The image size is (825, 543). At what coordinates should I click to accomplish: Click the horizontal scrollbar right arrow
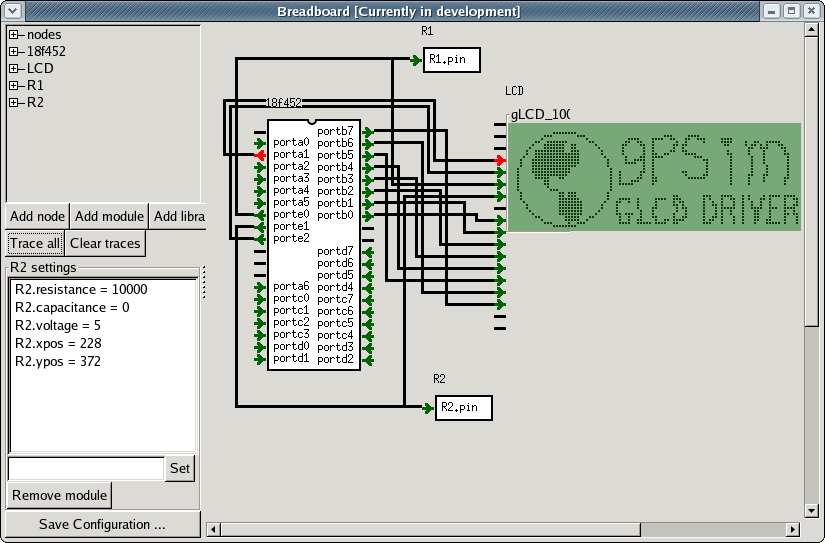tap(793, 529)
